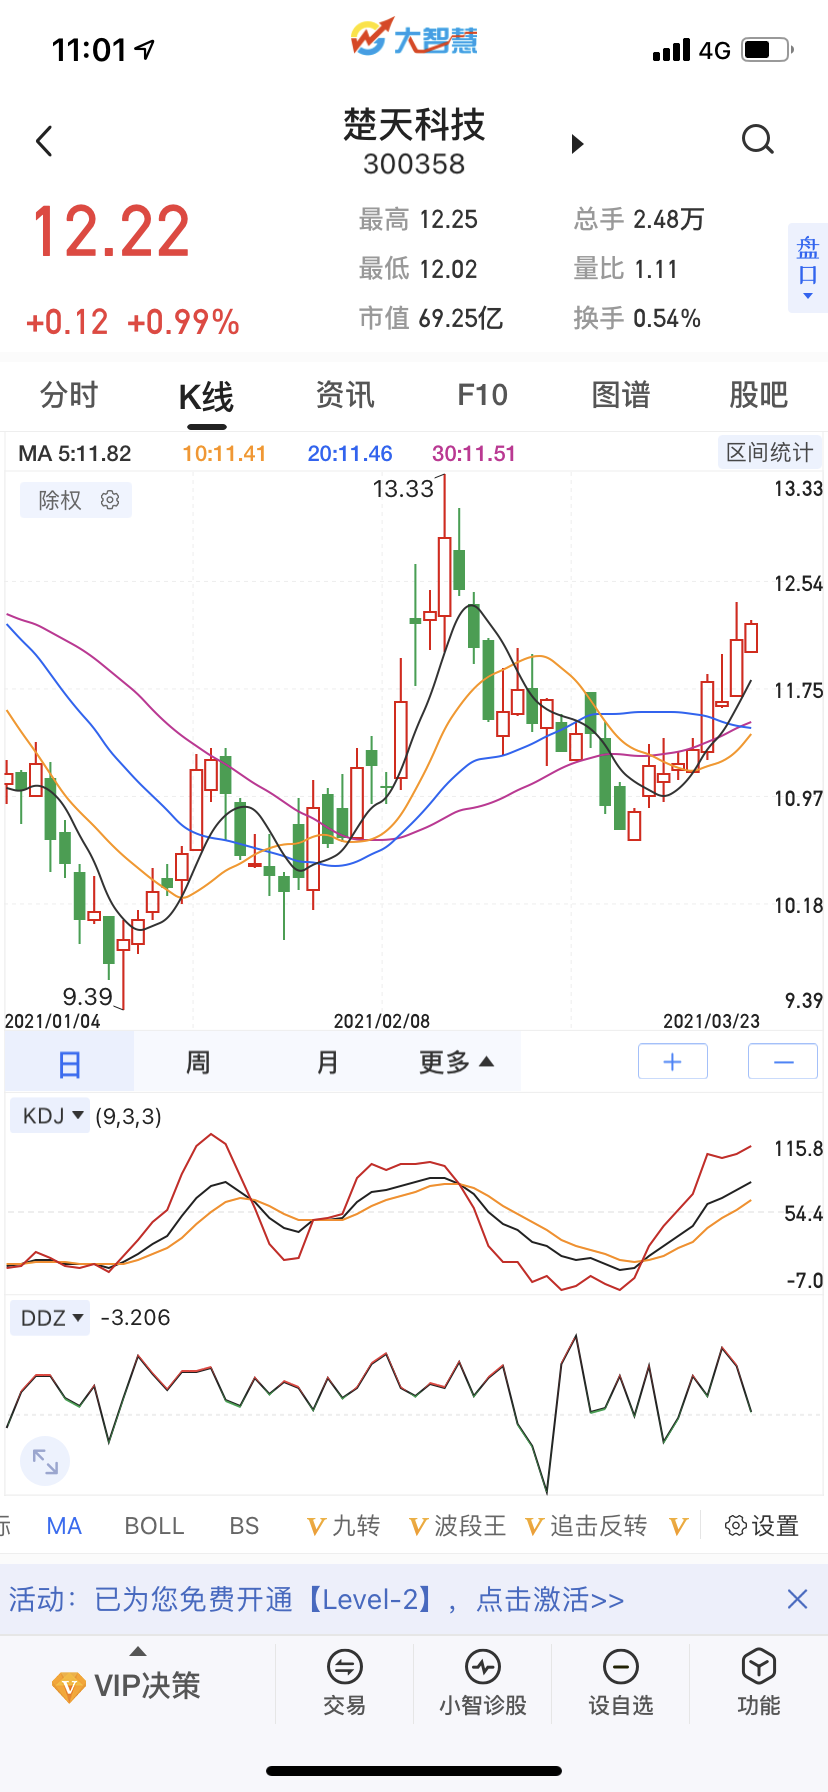Viewport: 828px width, 1792px height.
Task: Tap the back arrow icon
Action: 44,141
